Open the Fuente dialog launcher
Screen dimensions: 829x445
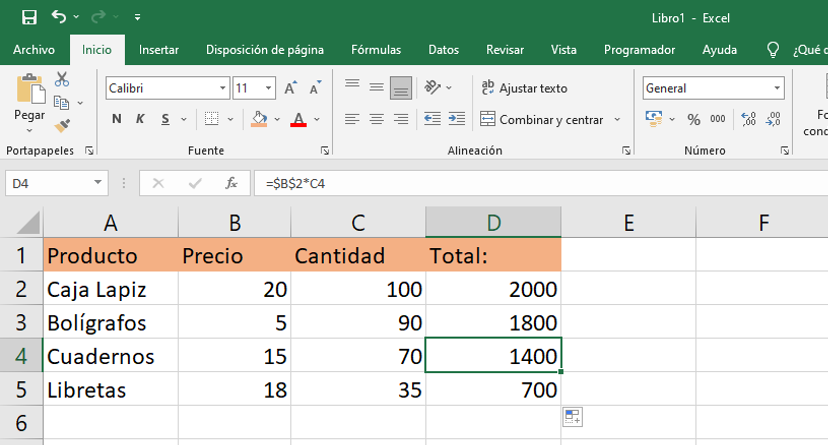(325, 151)
